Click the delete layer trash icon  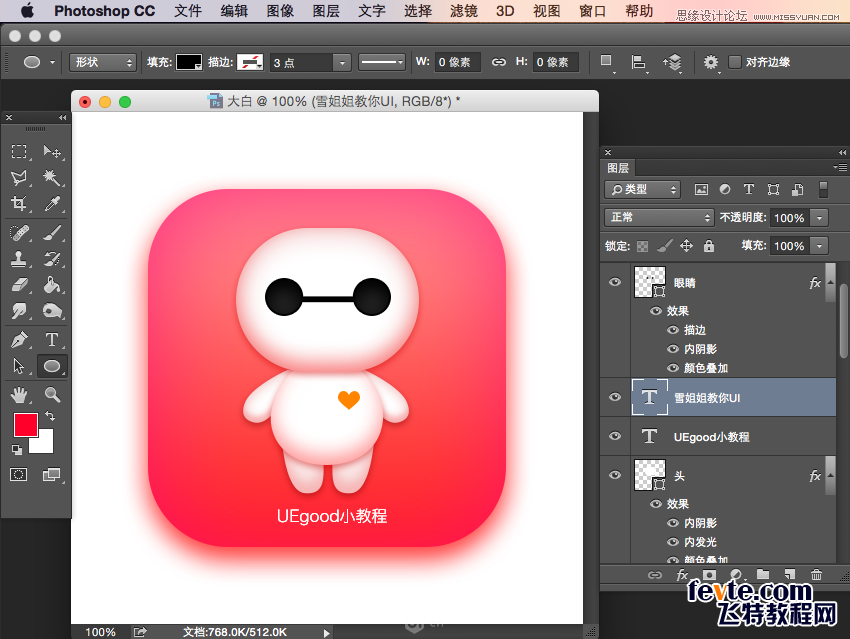(816, 575)
